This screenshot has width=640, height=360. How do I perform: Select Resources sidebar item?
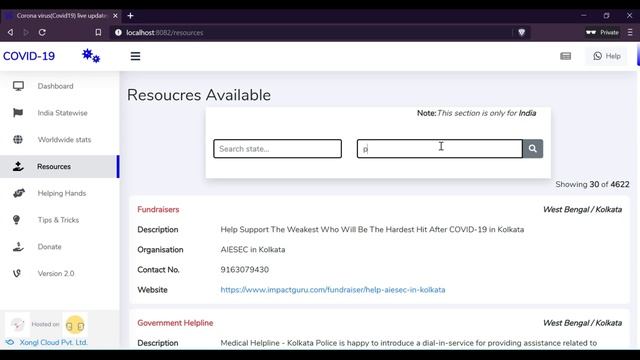tap(60, 167)
